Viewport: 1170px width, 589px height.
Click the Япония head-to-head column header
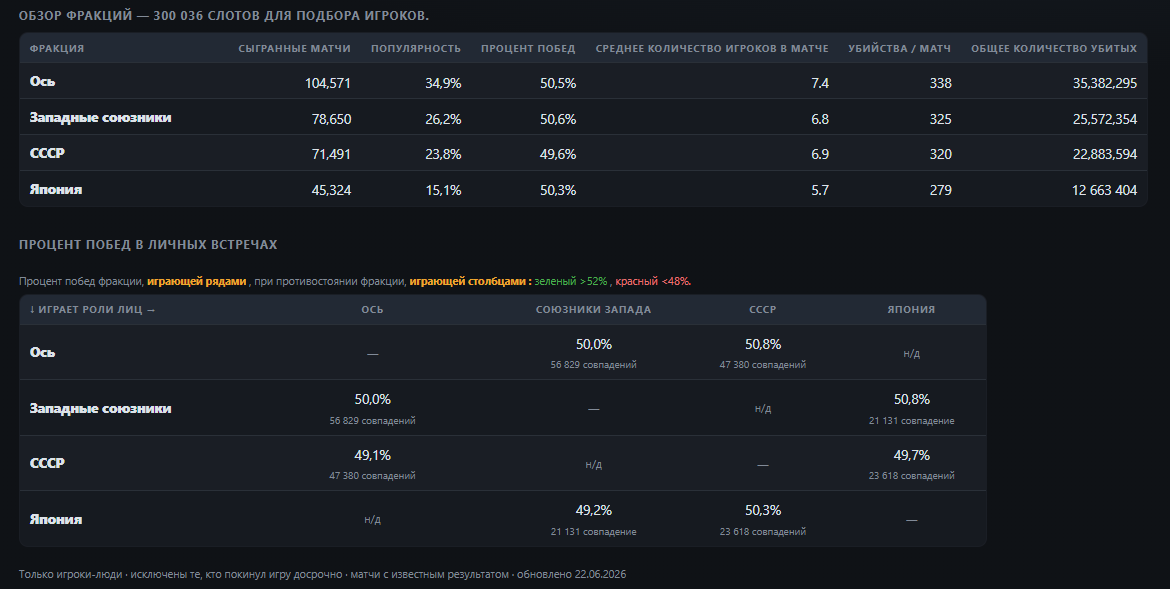[x=911, y=310]
